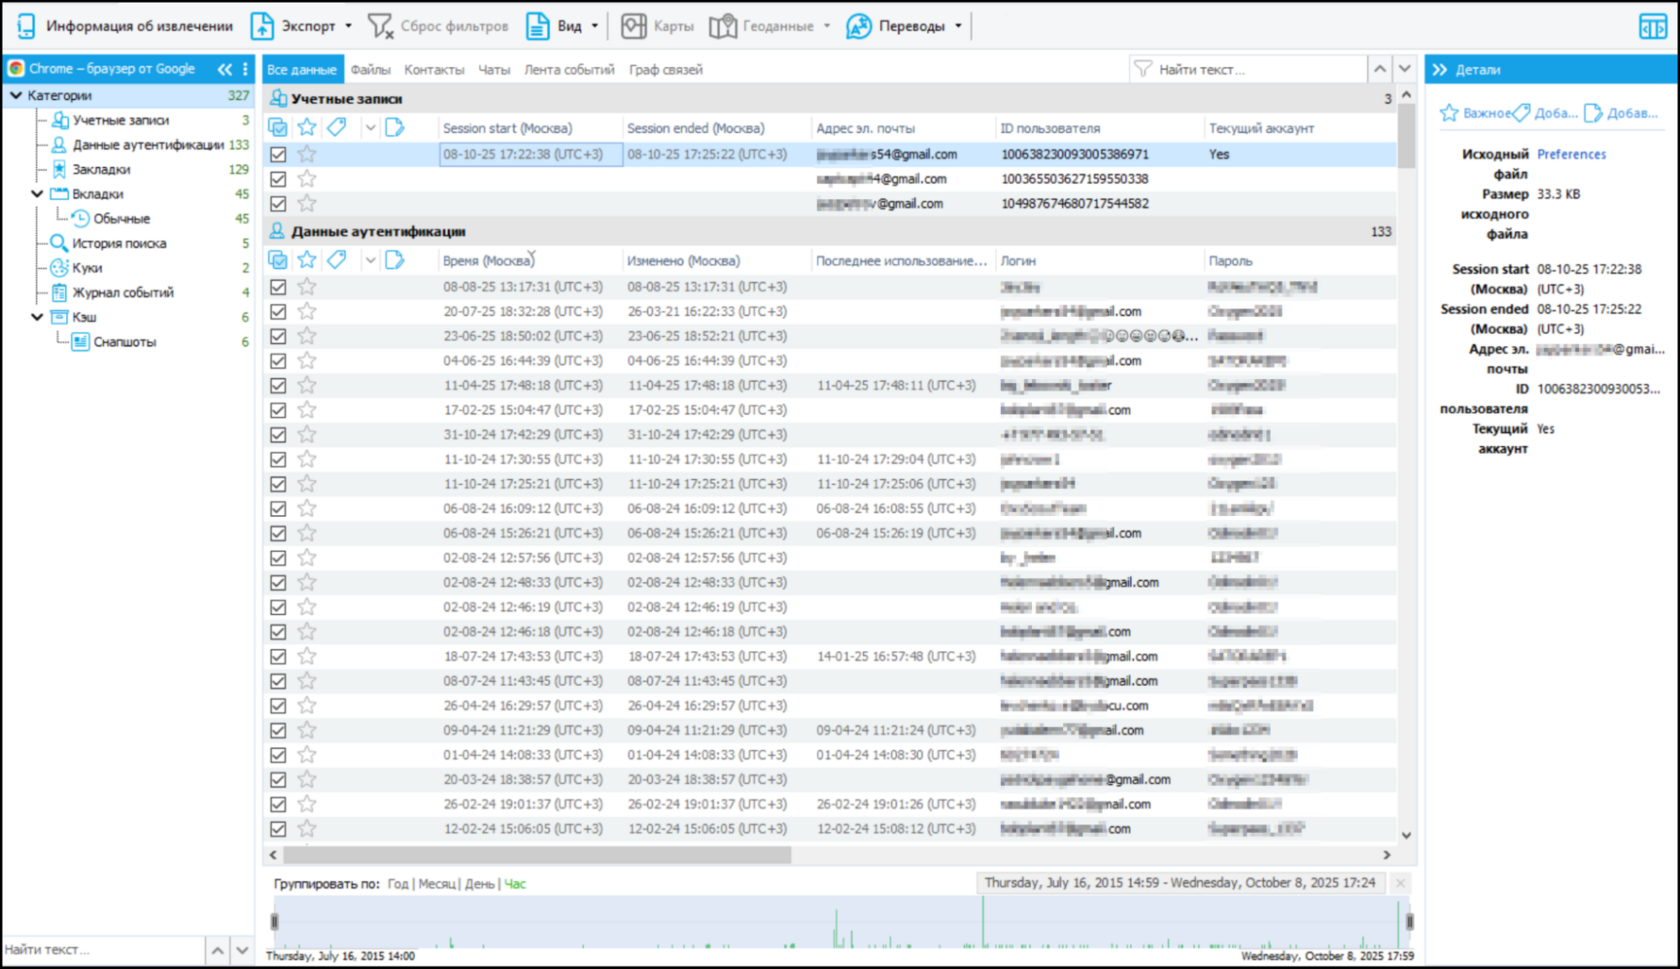Toggle checkbox for row 31-10-24 17:42:29
This screenshot has width=1680, height=969.
[x=278, y=435]
